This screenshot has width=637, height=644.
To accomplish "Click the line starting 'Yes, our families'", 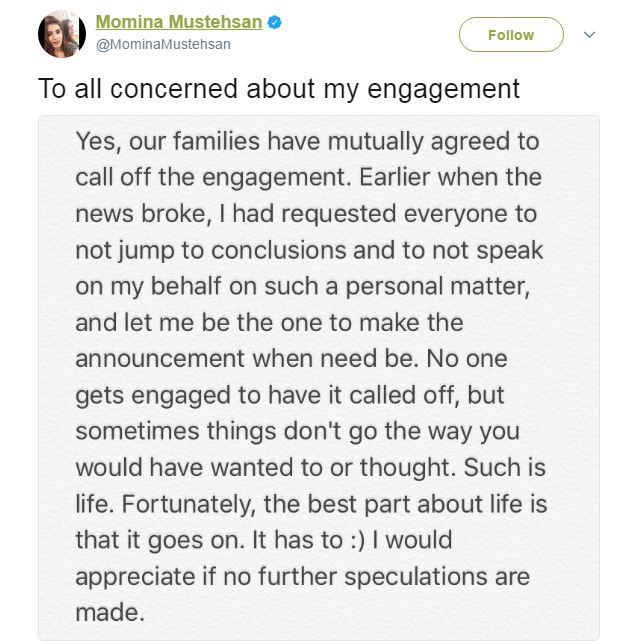I will point(307,142).
